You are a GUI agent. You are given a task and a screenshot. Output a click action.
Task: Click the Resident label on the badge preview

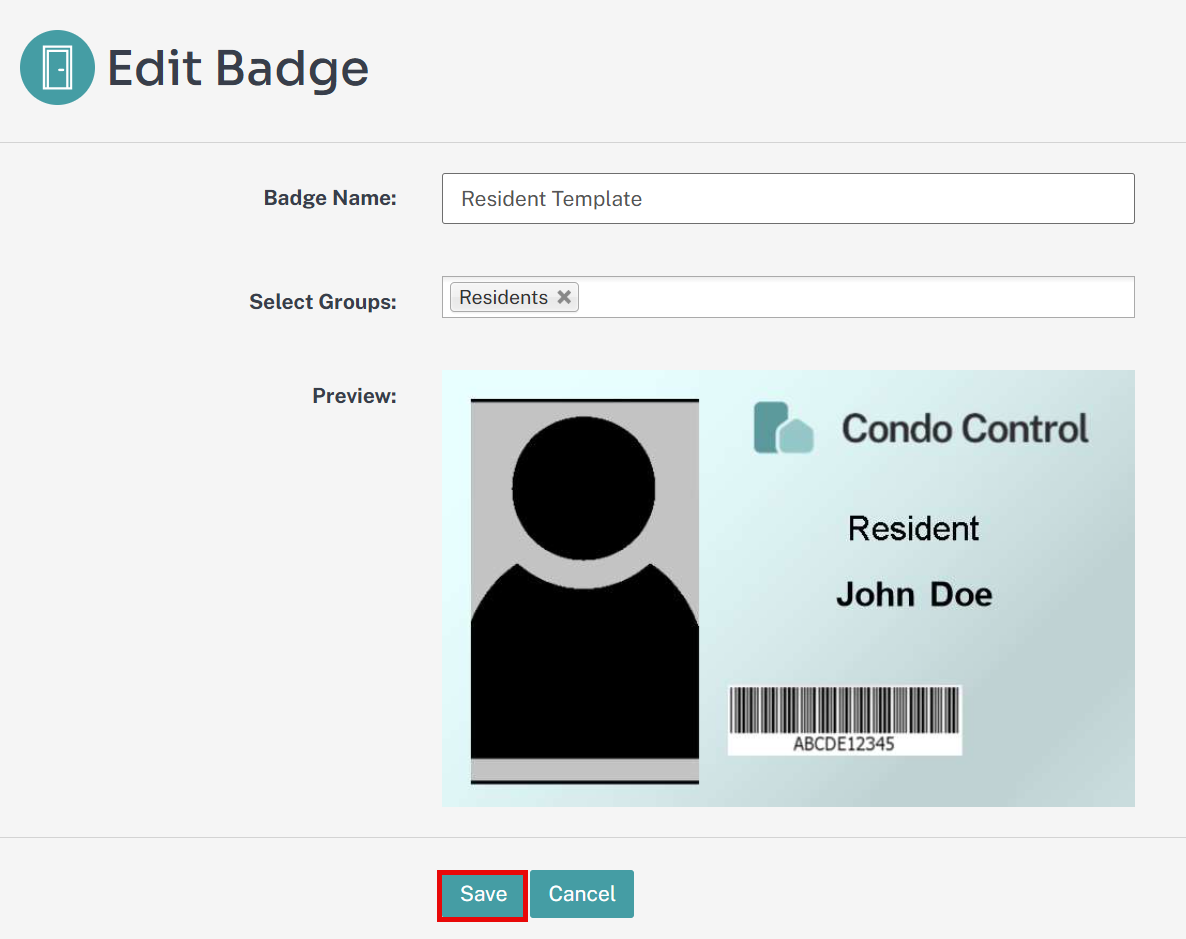tap(912, 528)
